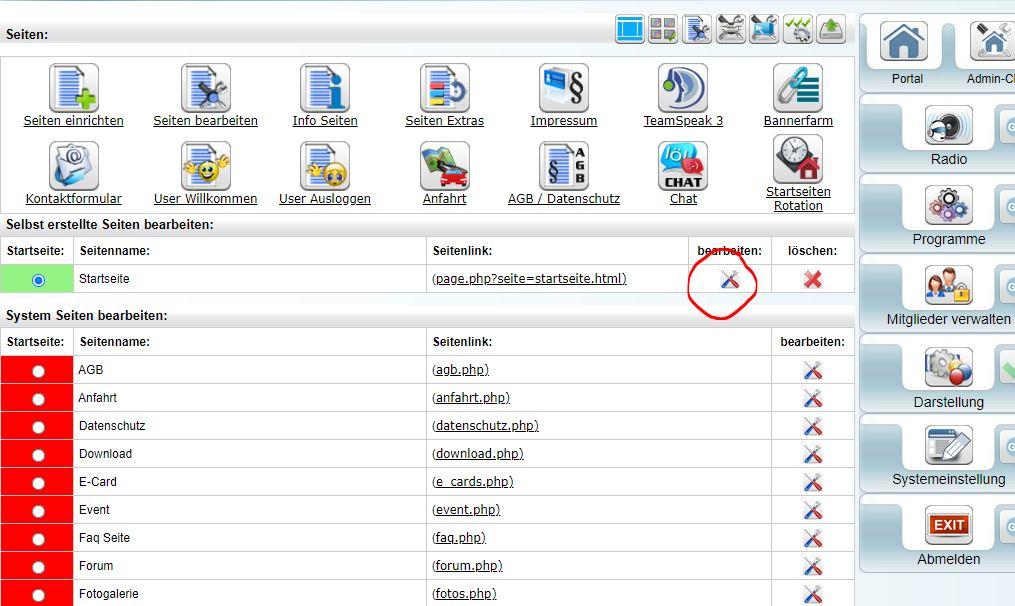Click the Startseiten Rotation clock icon
Screen dimensions: 1015x606
tap(797, 159)
